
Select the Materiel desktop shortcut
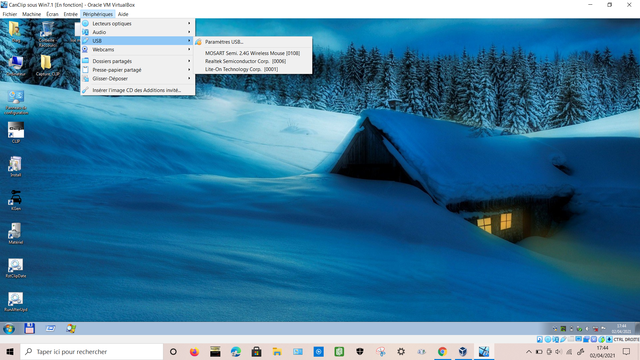16,234
